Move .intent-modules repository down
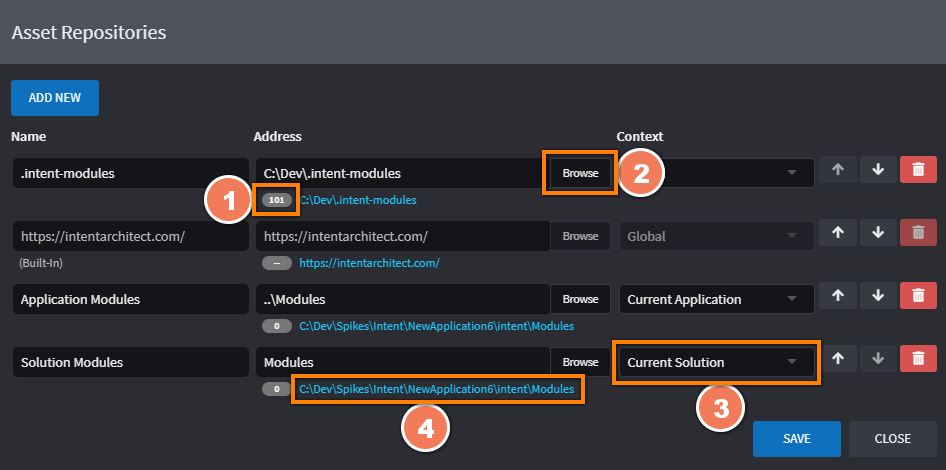This screenshot has height=470, width=946. pyautogui.click(x=877, y=172)
